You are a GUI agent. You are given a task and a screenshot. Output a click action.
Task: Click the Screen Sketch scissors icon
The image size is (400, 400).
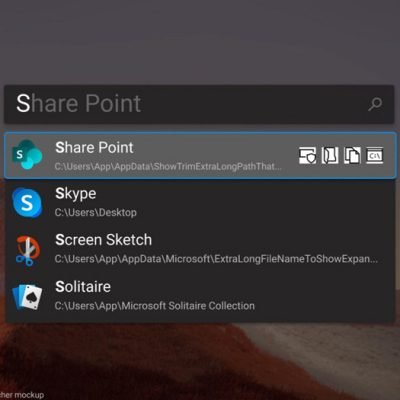27,250
